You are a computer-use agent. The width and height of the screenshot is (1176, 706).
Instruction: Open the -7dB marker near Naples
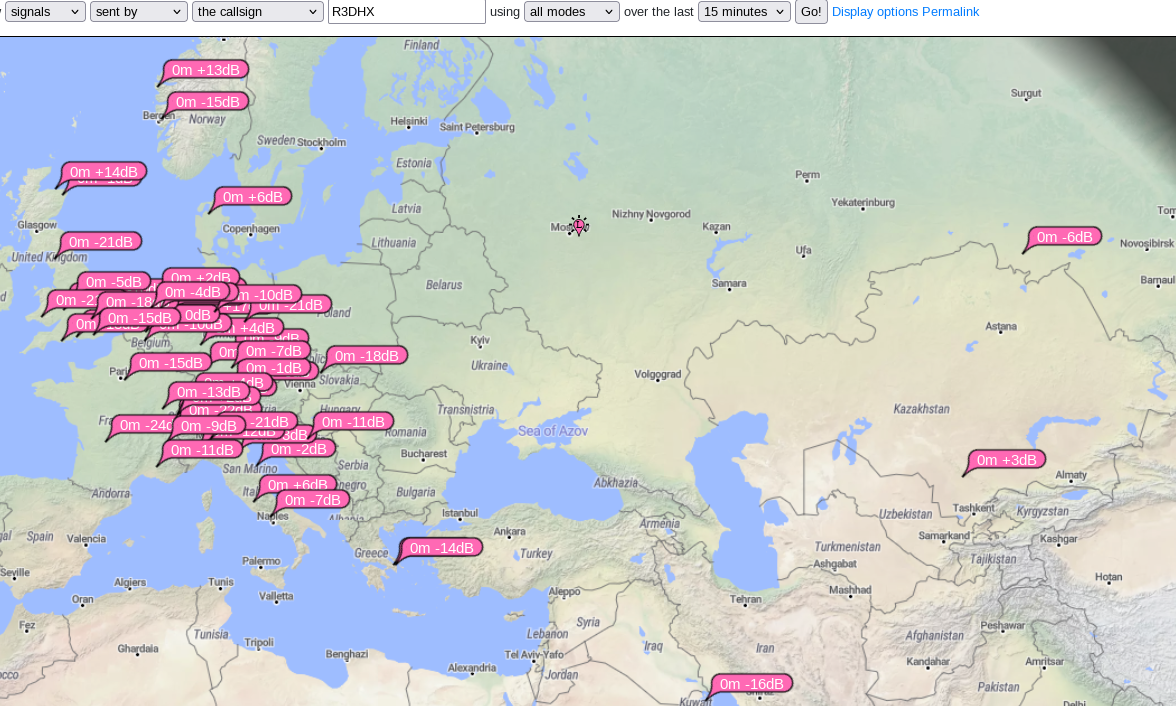(313, 500)
